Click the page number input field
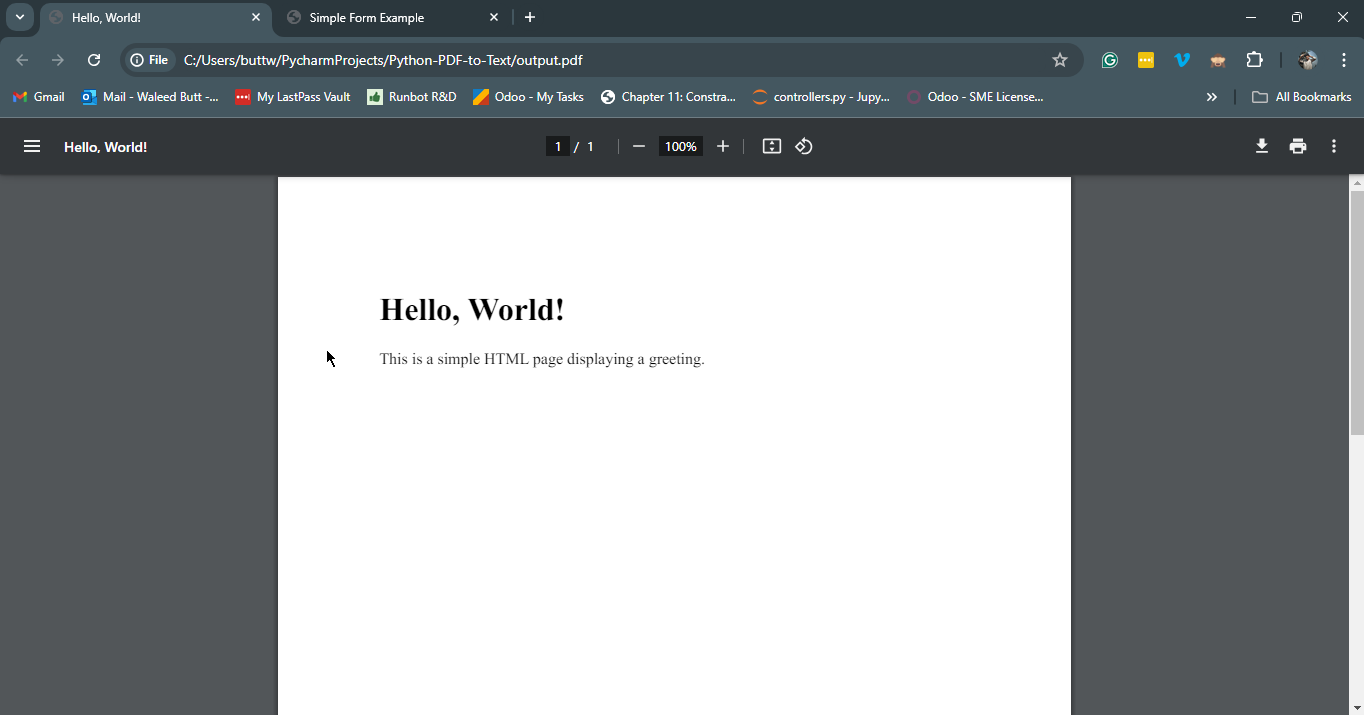This screenshot has height=715, width=1364. 559,147
